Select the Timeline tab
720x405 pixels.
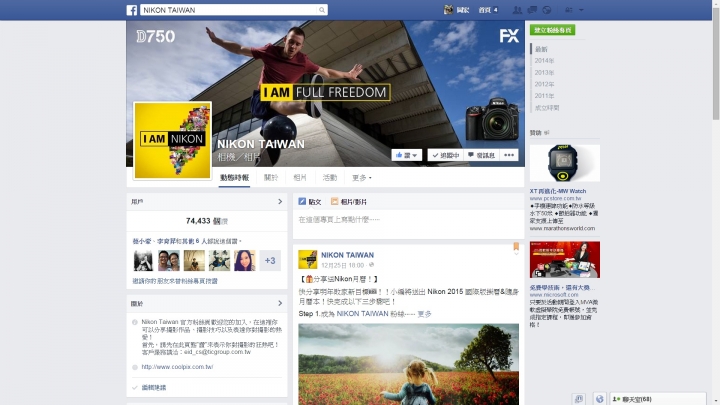[235, 178]
